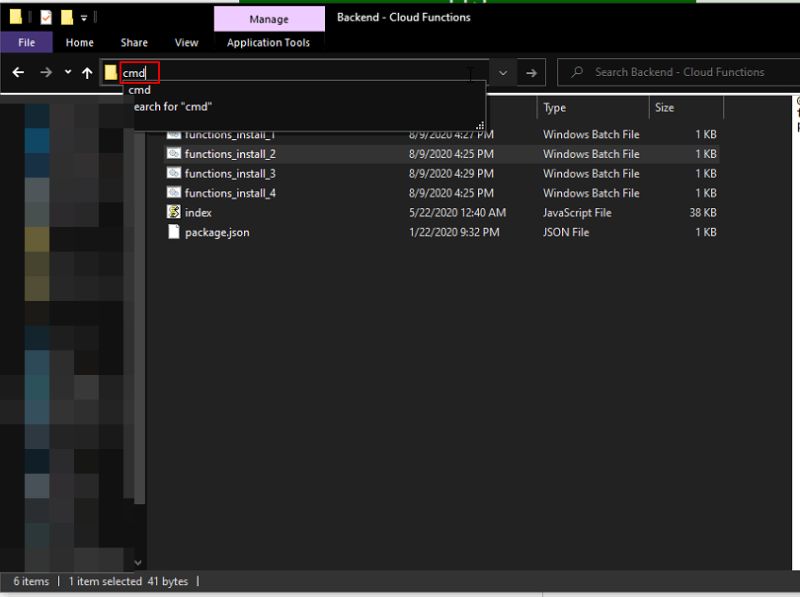Image resolution: width=800 pixels, height=597 pixels.
Task: Select the folder icon in the address bar
Action: tap(110, 72)
